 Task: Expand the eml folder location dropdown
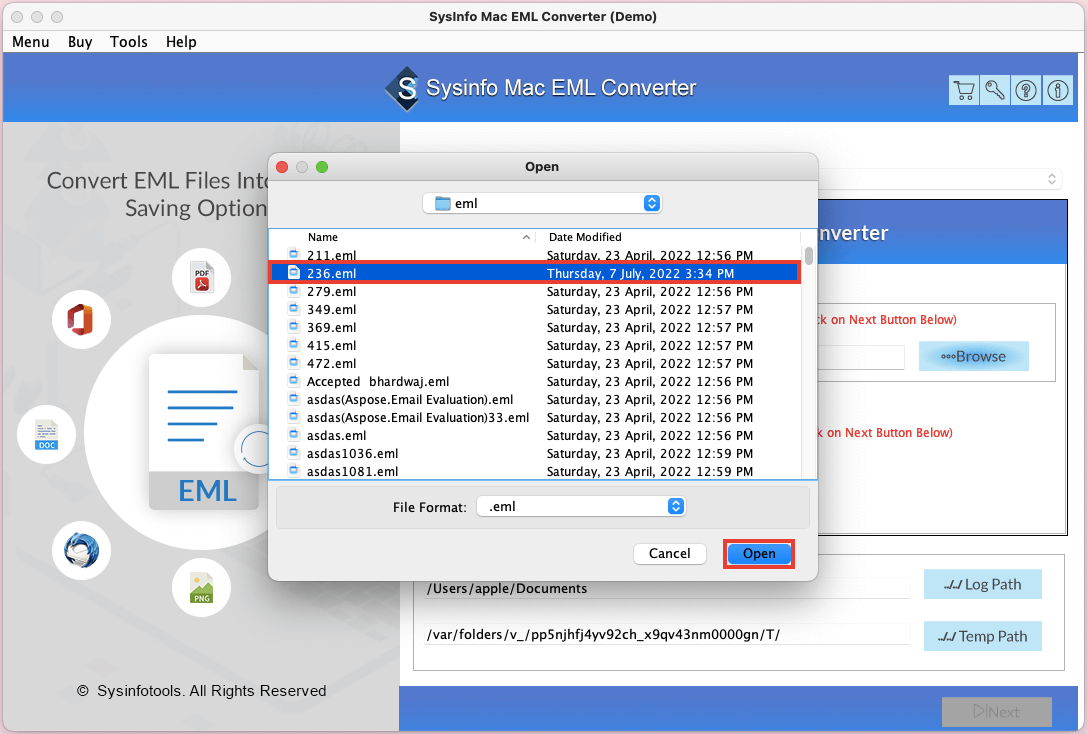pyautogui.click(x=651, y=203)
